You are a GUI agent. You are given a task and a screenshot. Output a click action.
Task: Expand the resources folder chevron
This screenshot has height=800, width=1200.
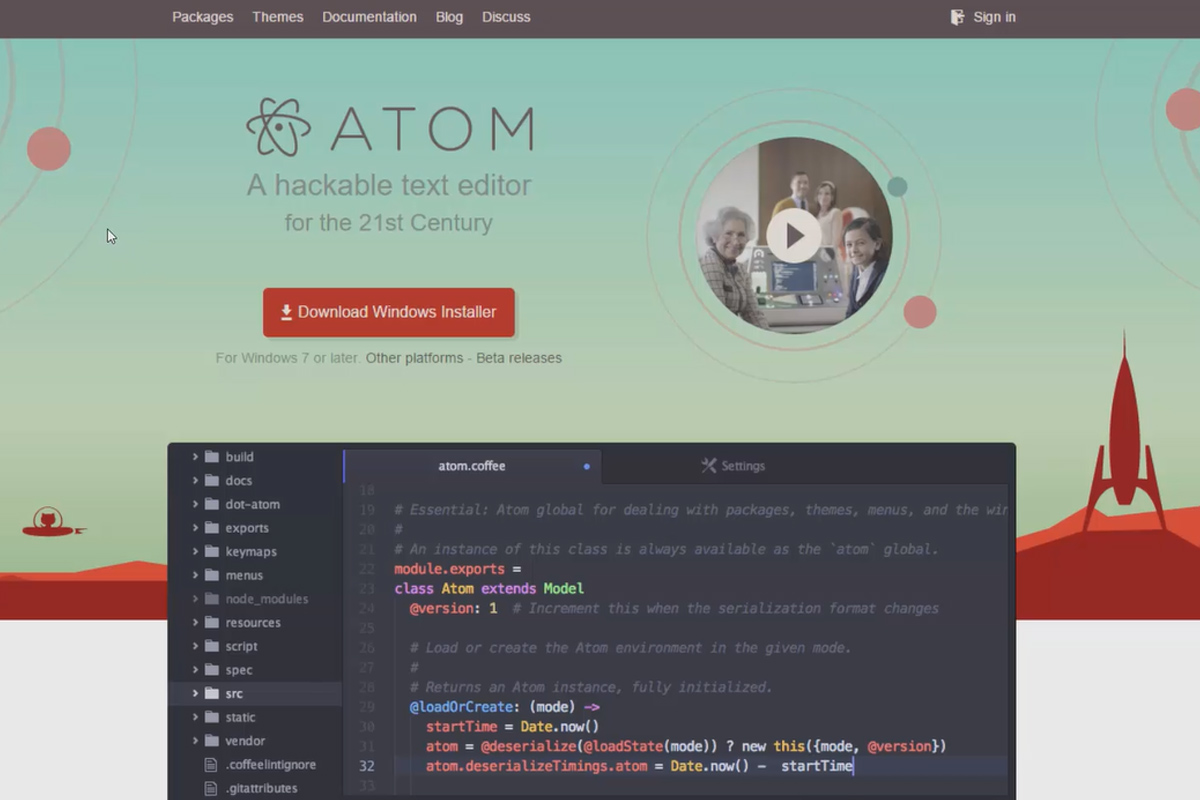pos(195,622)
